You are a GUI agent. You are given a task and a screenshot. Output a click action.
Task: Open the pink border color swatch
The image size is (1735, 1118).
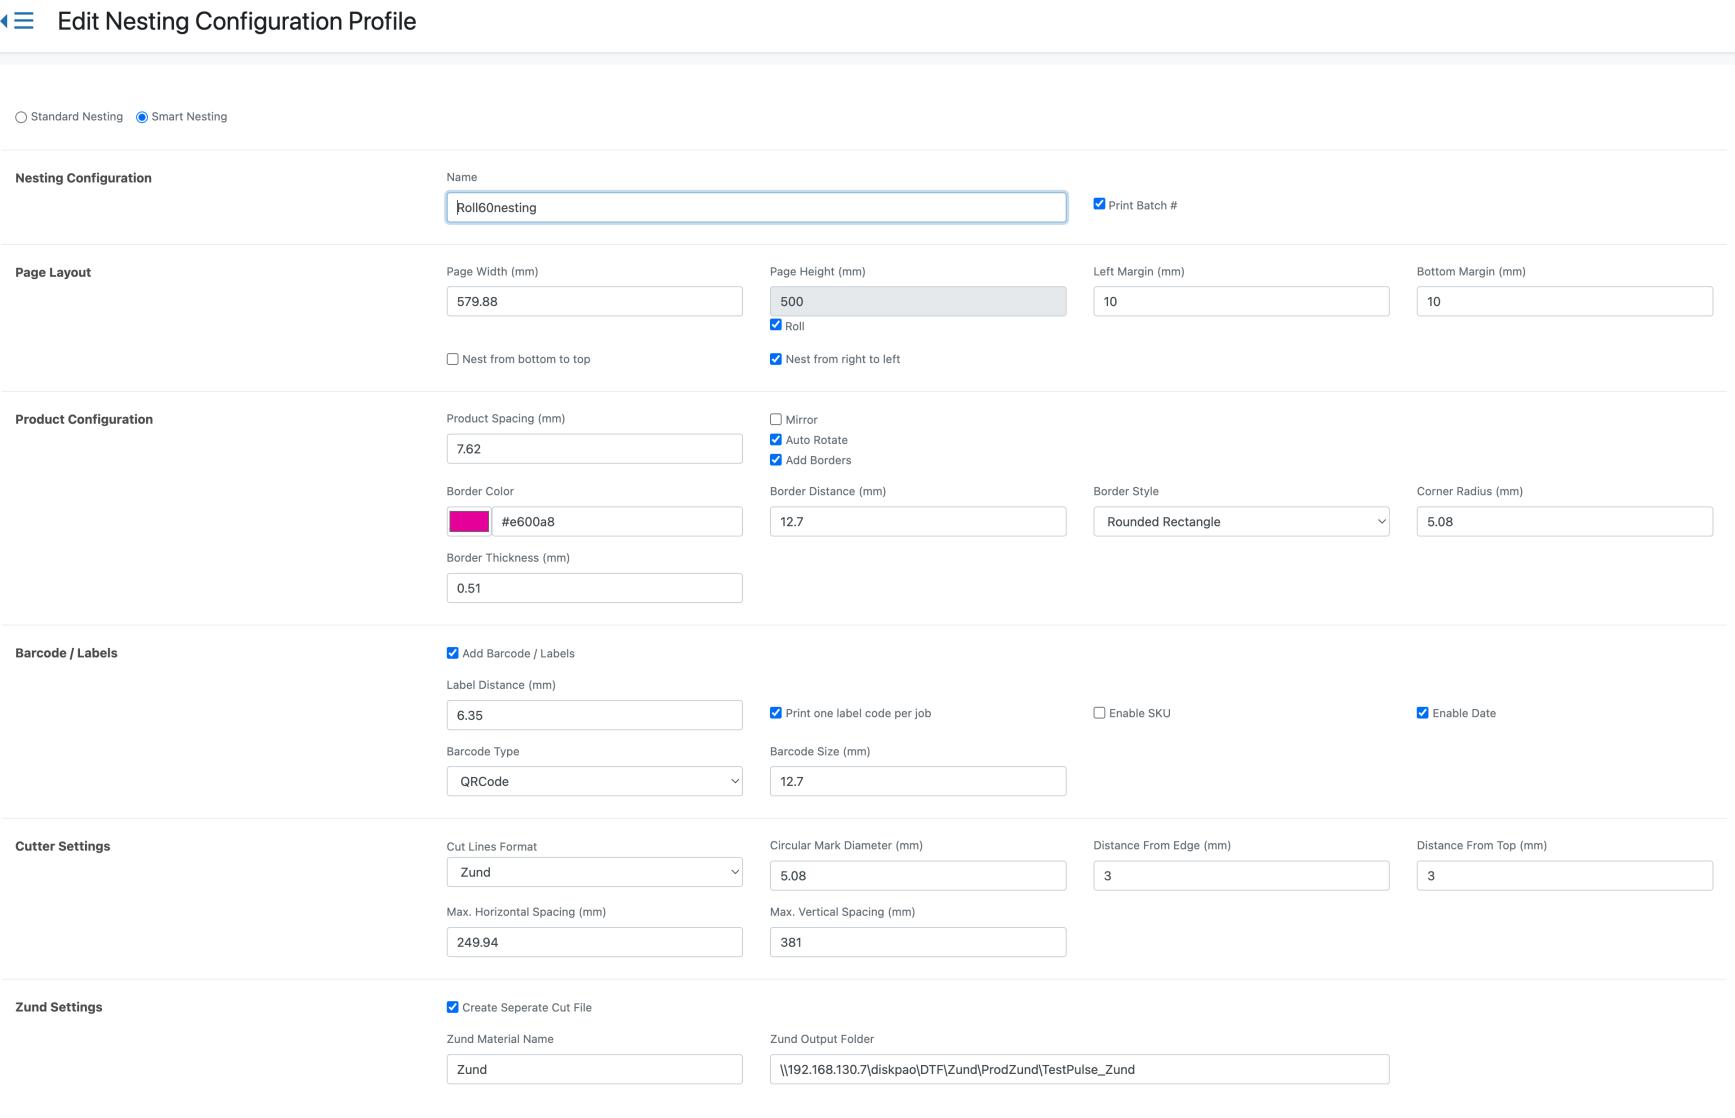(x=469, y=521)
